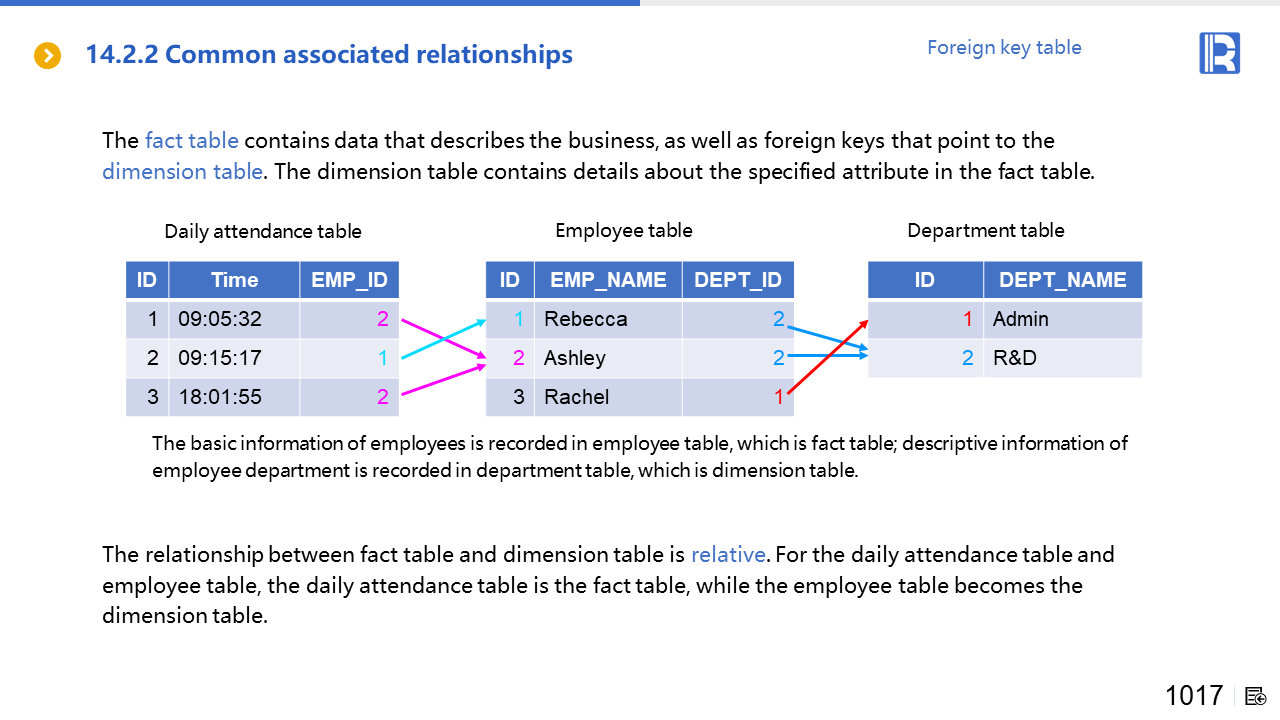Open the Foreign key table link
This screenshot has height=720, width=1280.
tap(1004, 47)
